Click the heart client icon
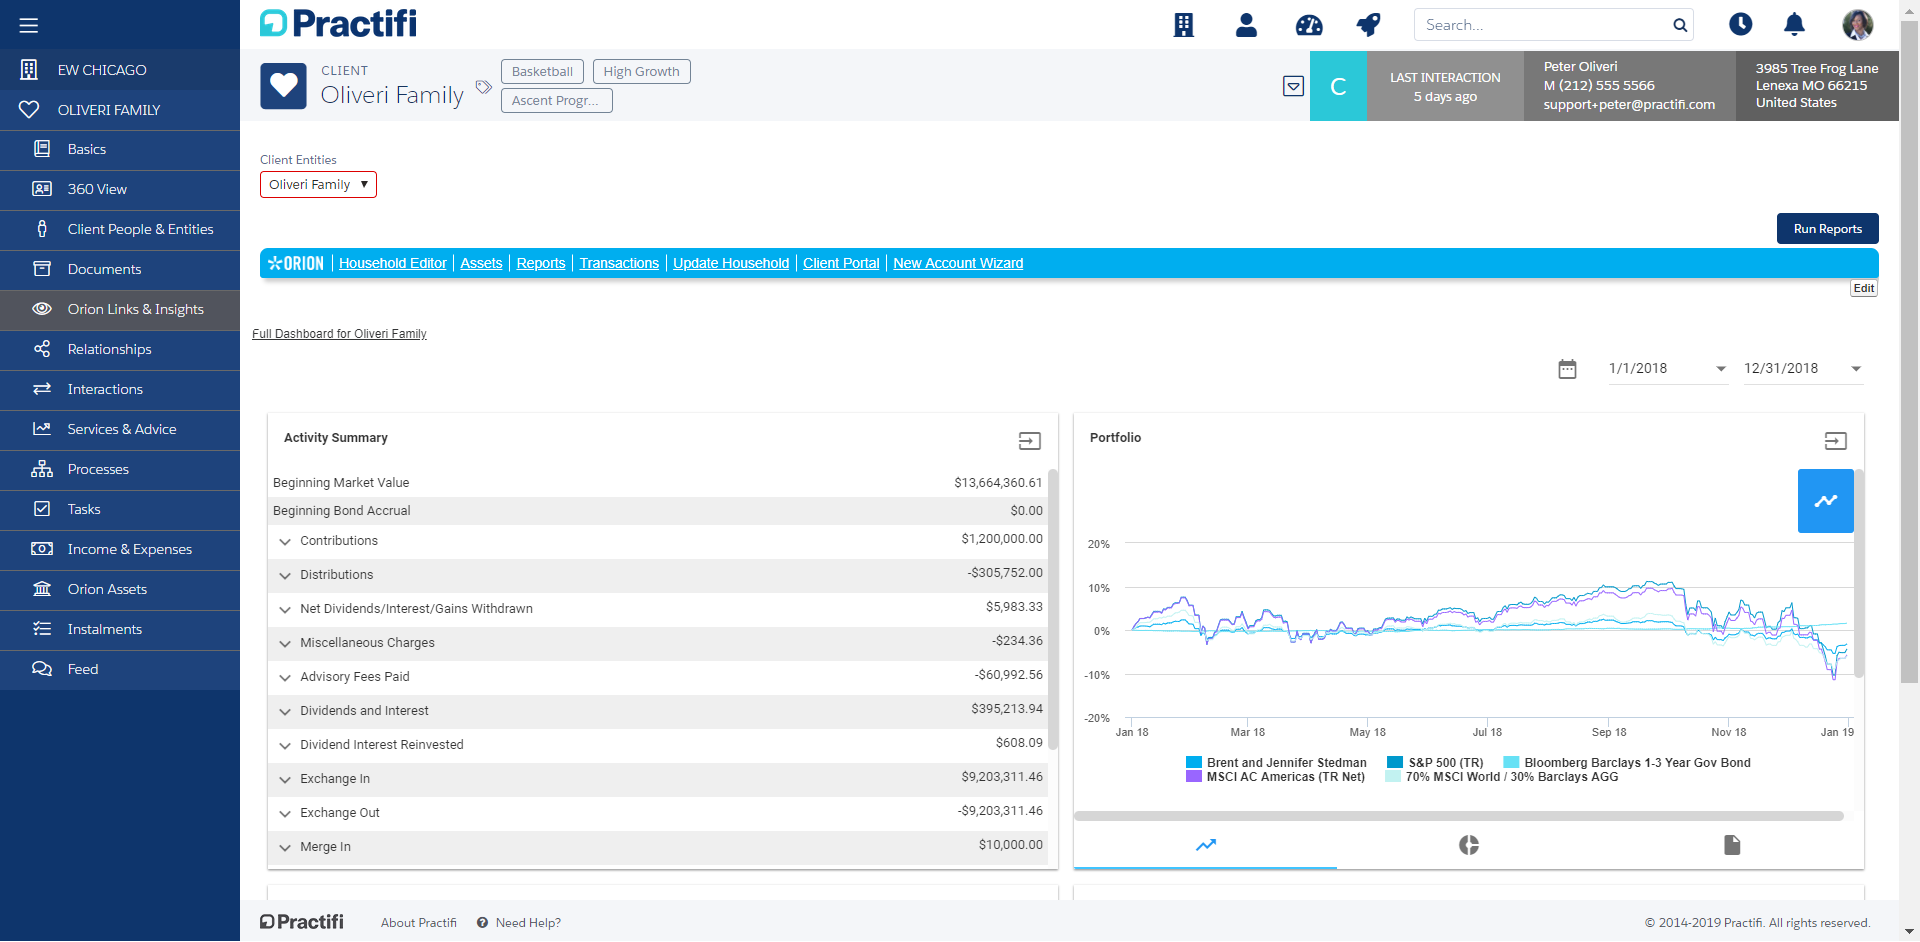Screen dimensions: 1920x942 pyautogui.click(x=283, y=86)
